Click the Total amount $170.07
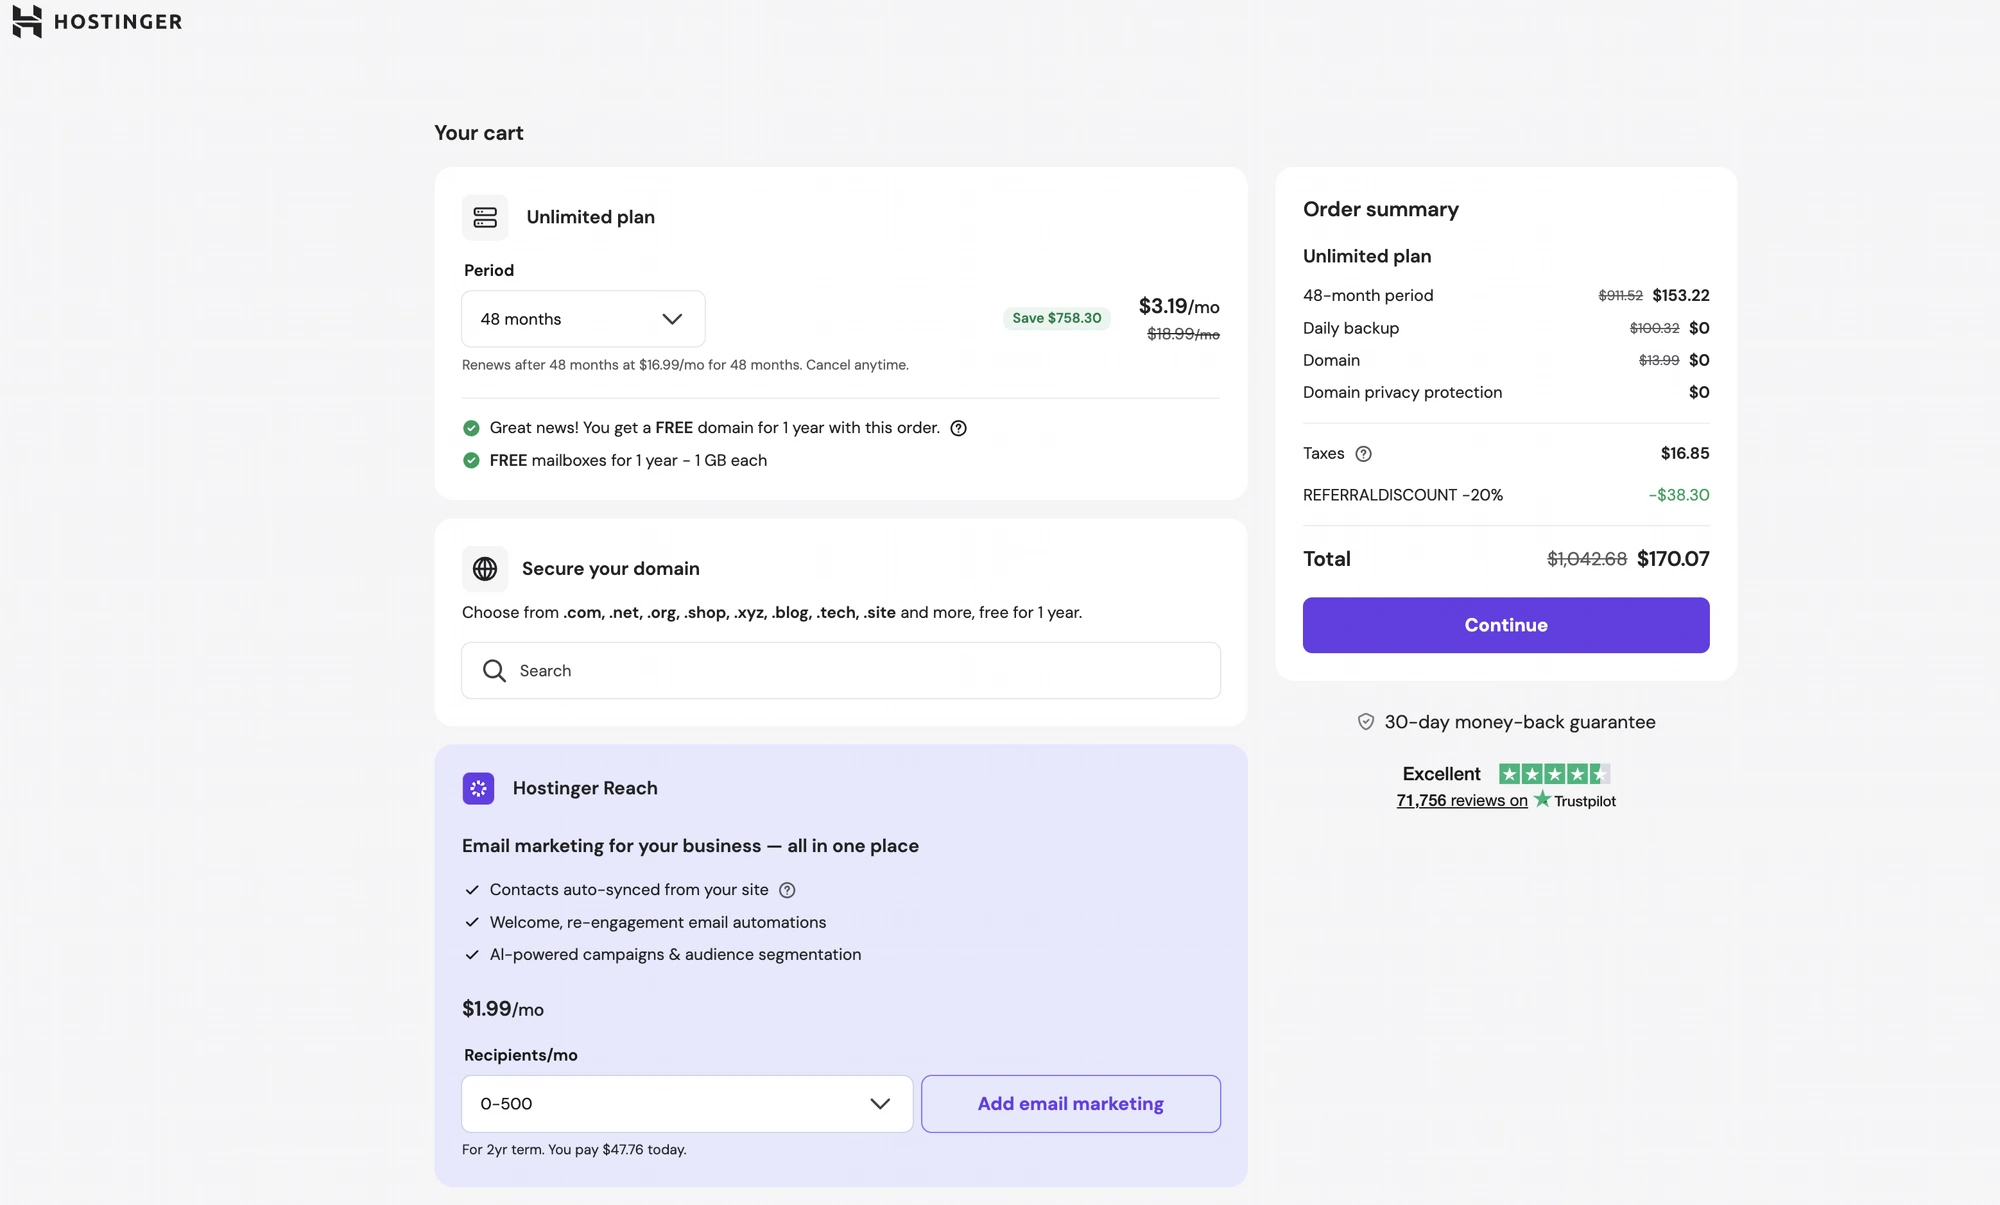The width and height of the screenshot is (2000, 1205). (1673, 559)
